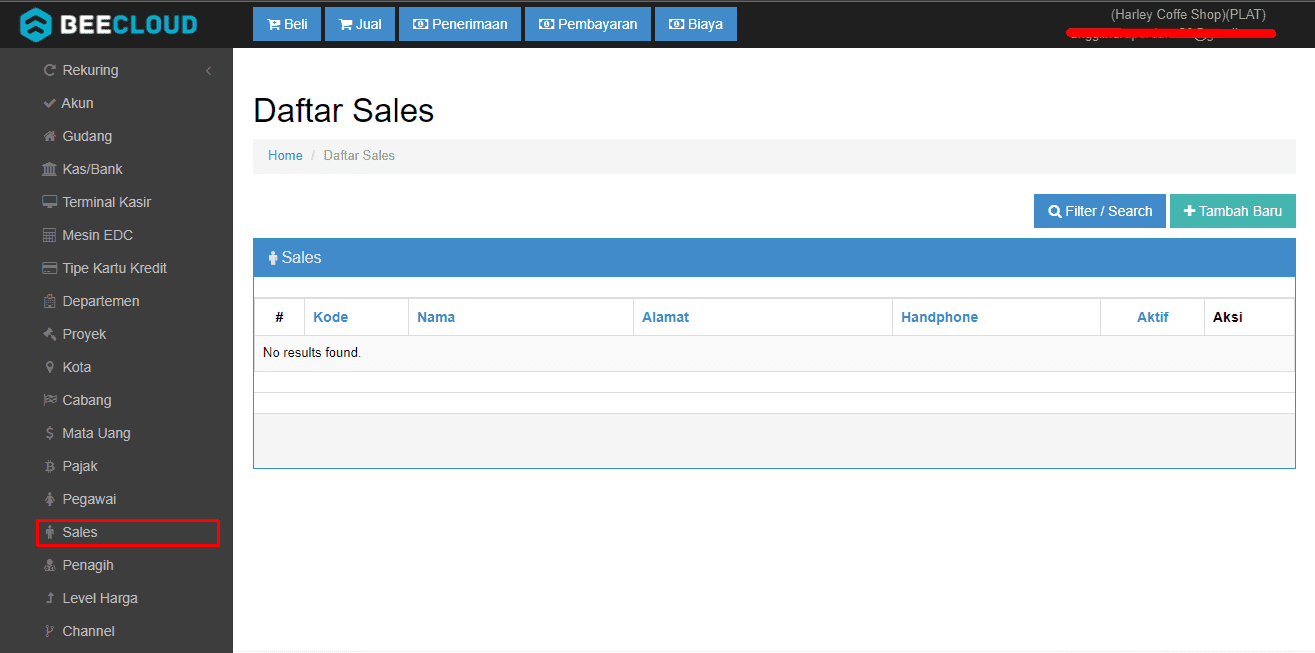Click the Mata Uang dollar icon
This screenshot has height=653, width=1315.
50,433
